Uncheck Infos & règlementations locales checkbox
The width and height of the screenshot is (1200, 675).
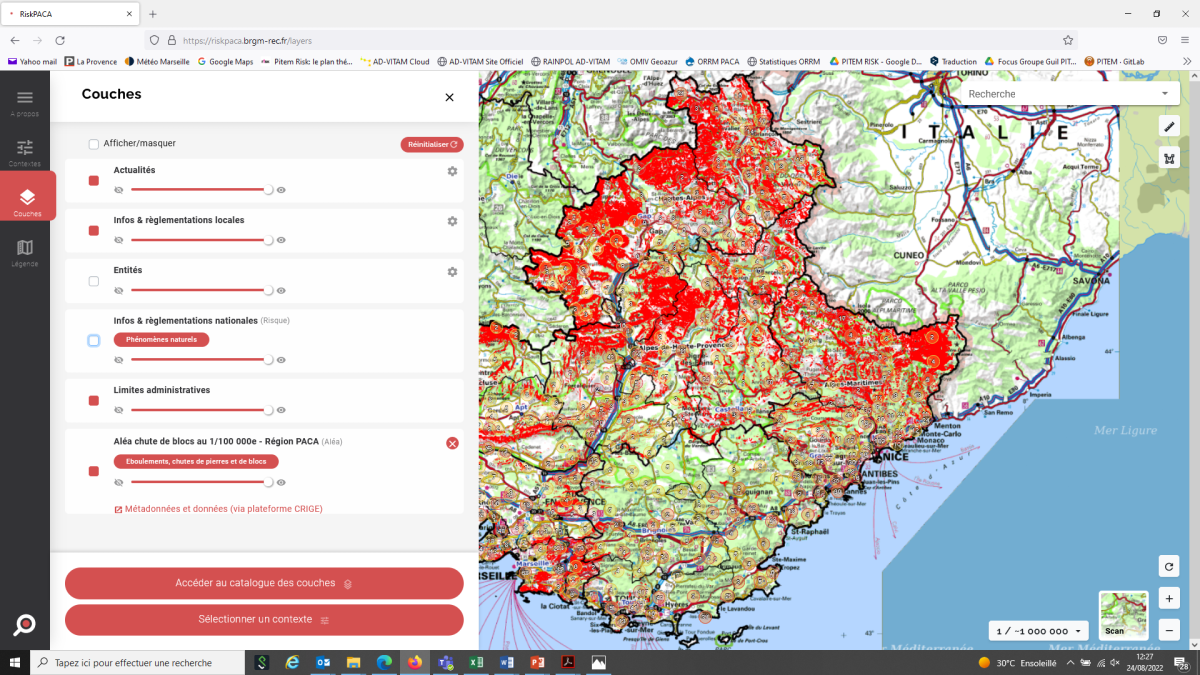click(x=94, y=231)
